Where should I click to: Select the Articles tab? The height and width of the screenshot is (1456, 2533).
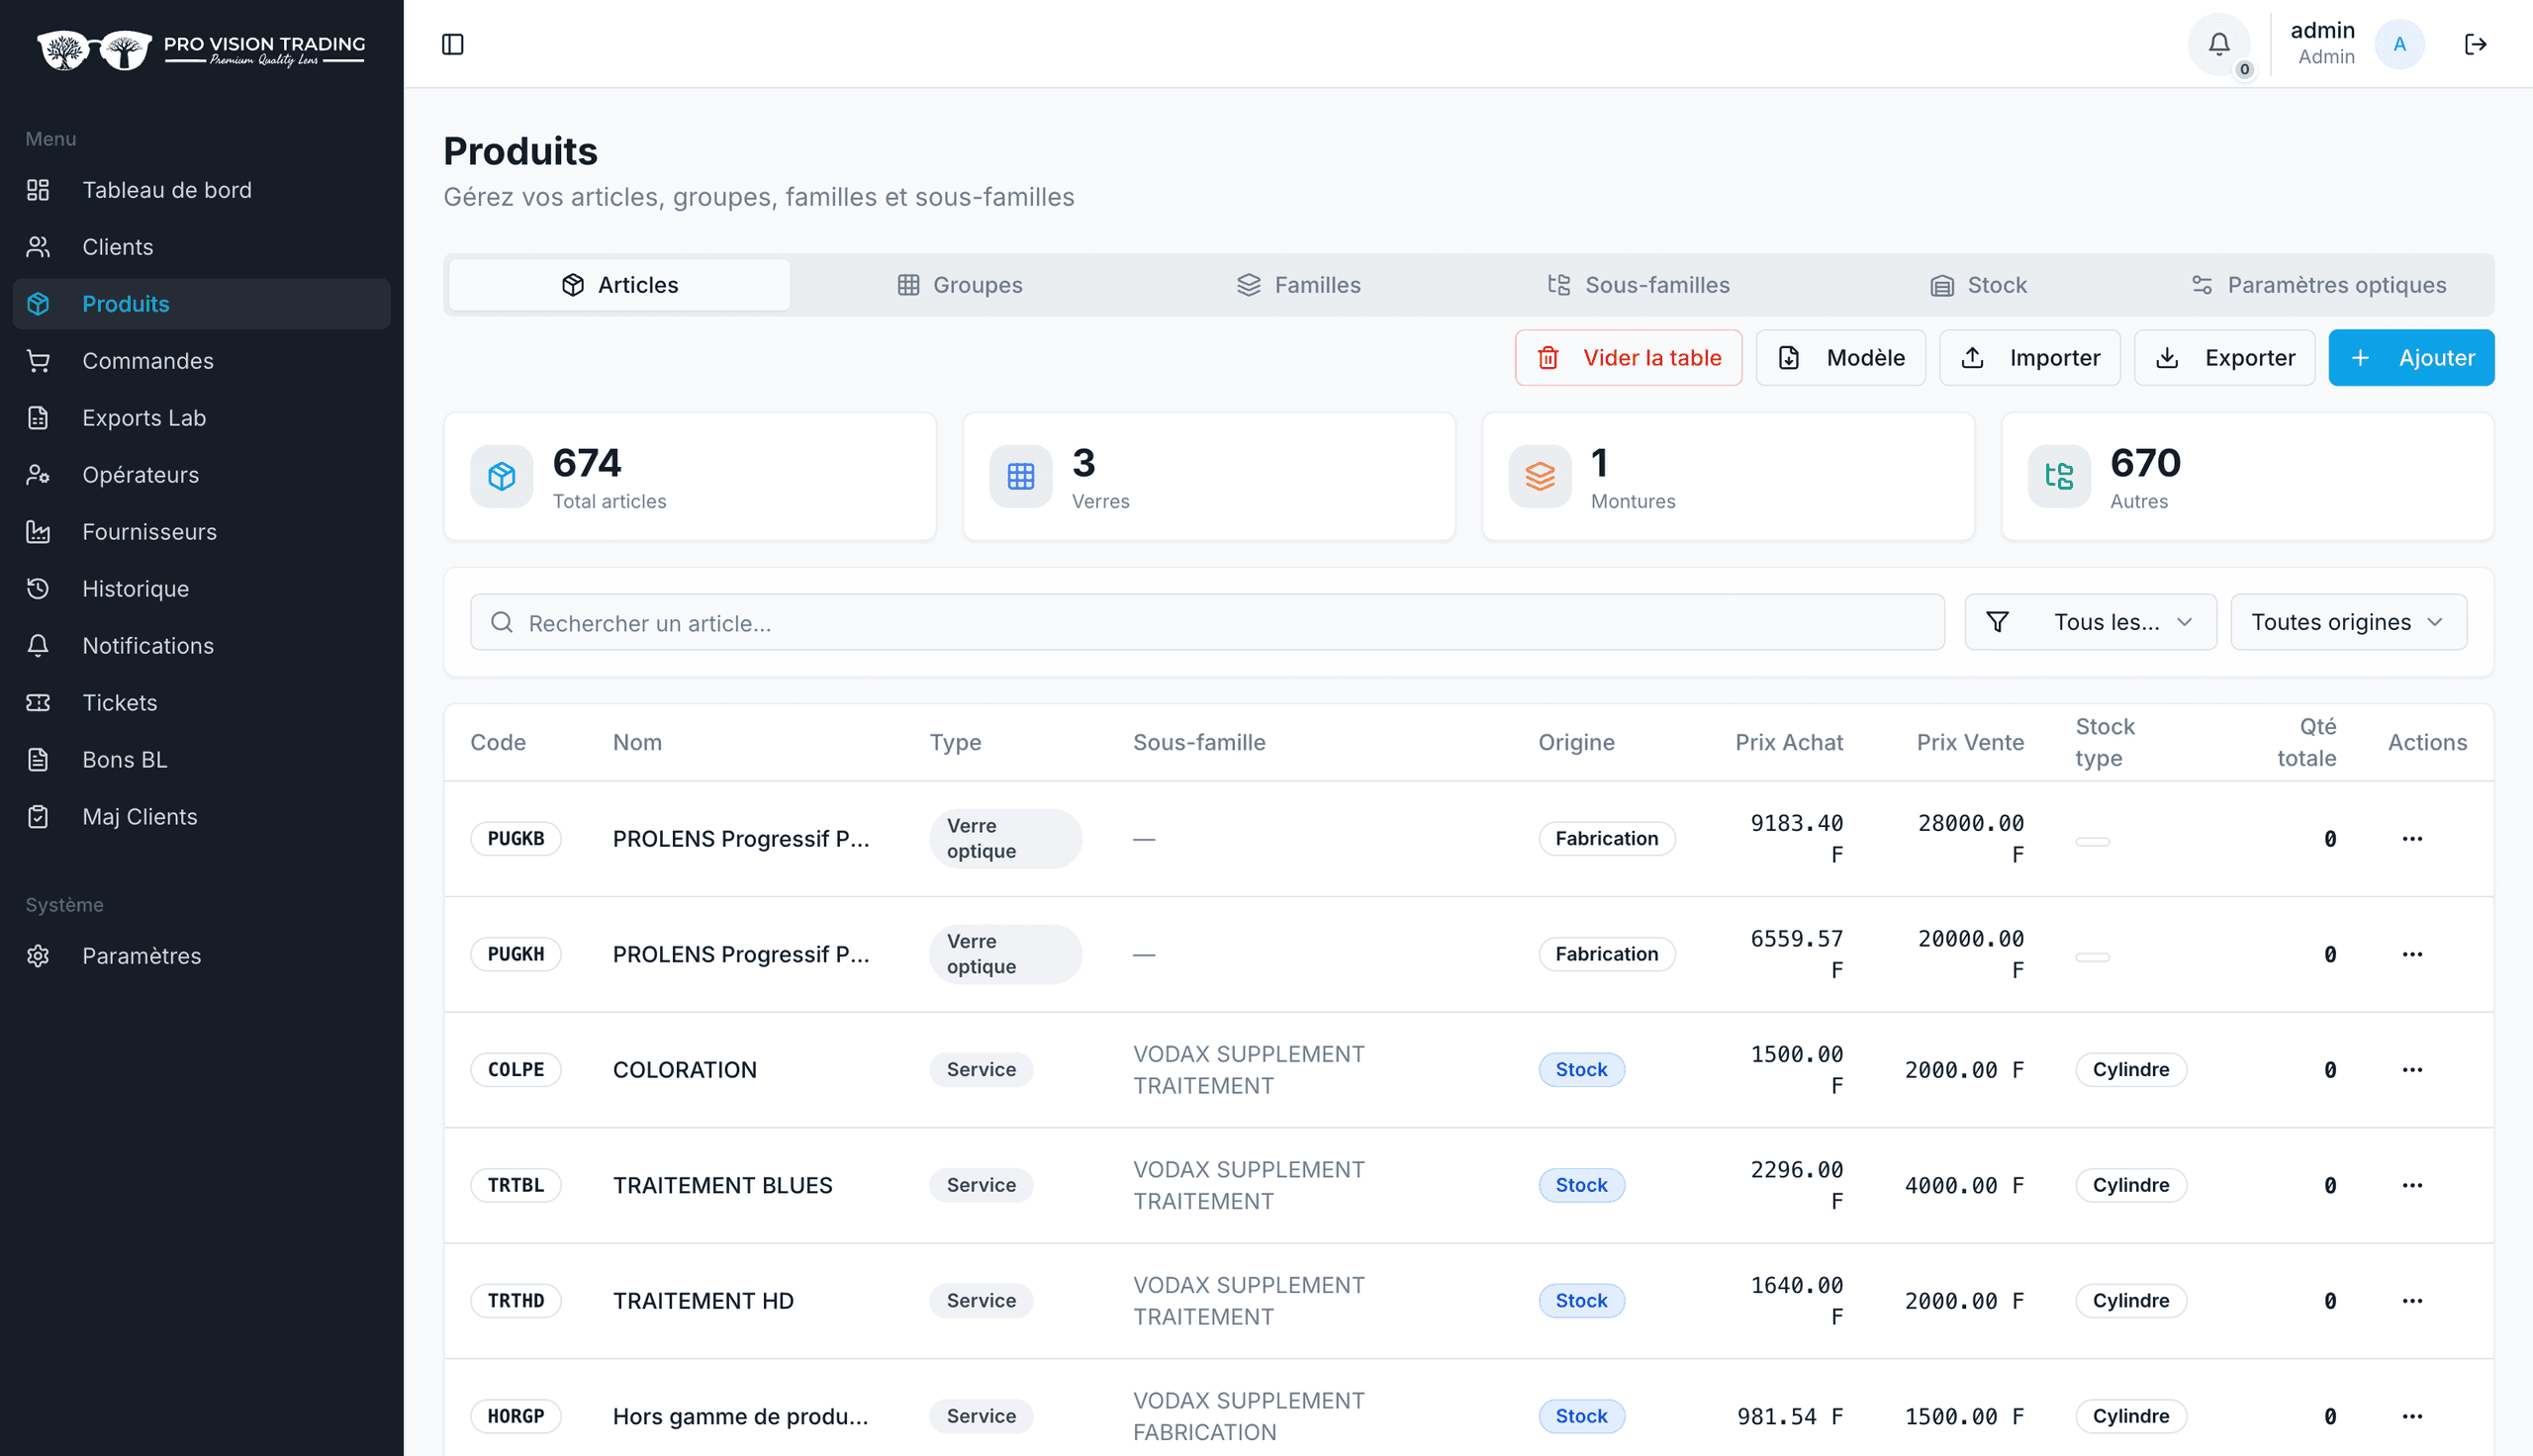pos(619,285)
